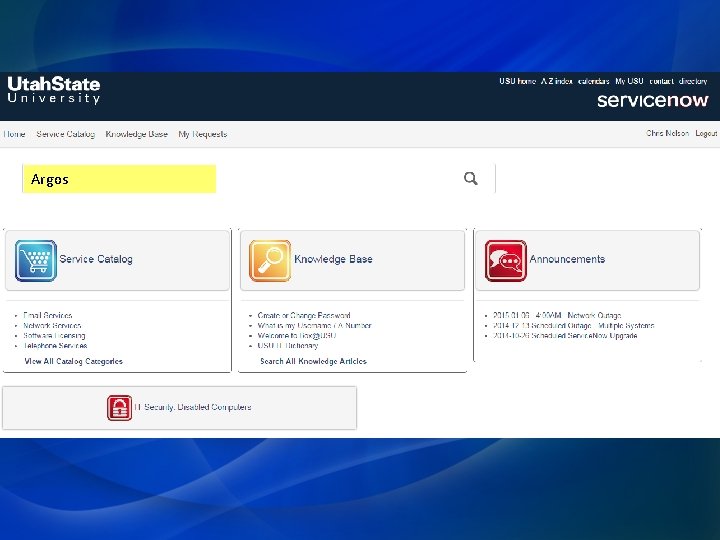Open Knowledge Base in the navigation bar
This screenshot has height=540, width=720.
[136, 134]
